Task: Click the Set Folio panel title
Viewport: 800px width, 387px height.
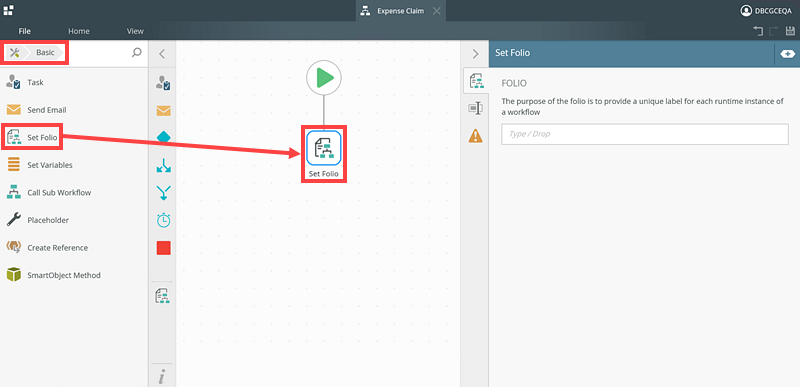Action: coord(512,53)
